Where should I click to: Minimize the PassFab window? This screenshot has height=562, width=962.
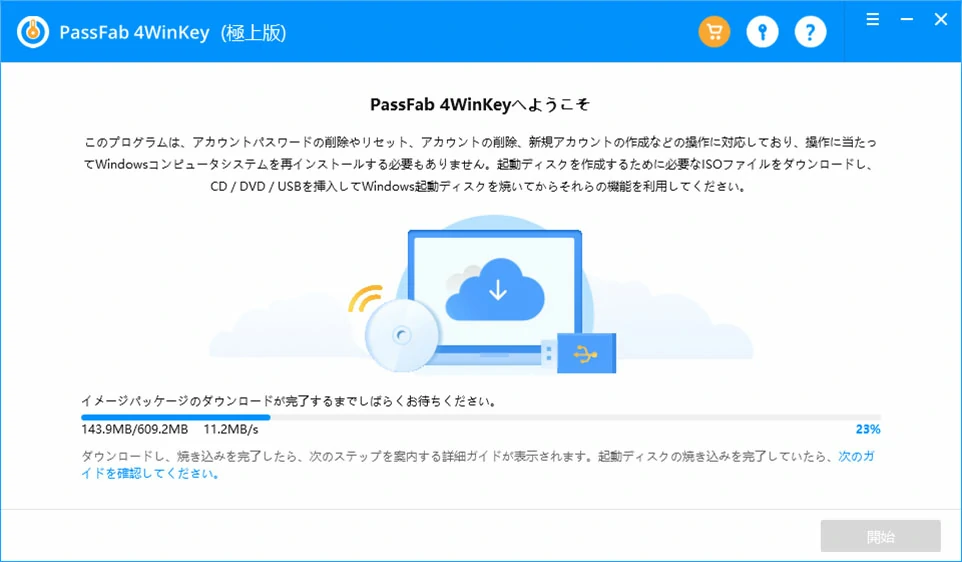[907, 20]
